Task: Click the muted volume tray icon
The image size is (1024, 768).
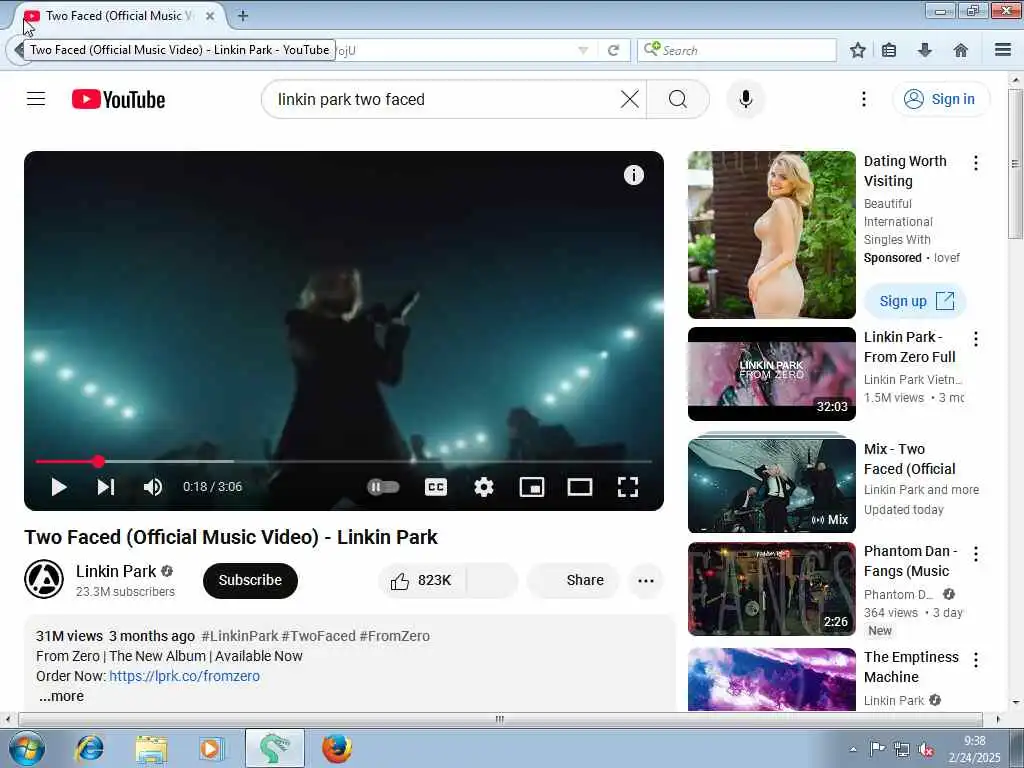Action: coord(926,750)
